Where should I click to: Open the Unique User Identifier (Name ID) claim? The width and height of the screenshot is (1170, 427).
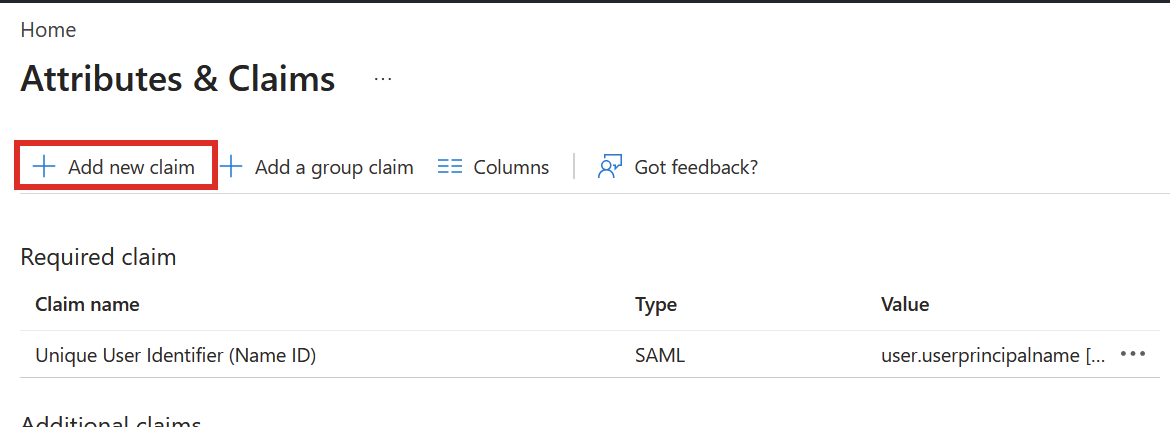(x=176, y=354)
